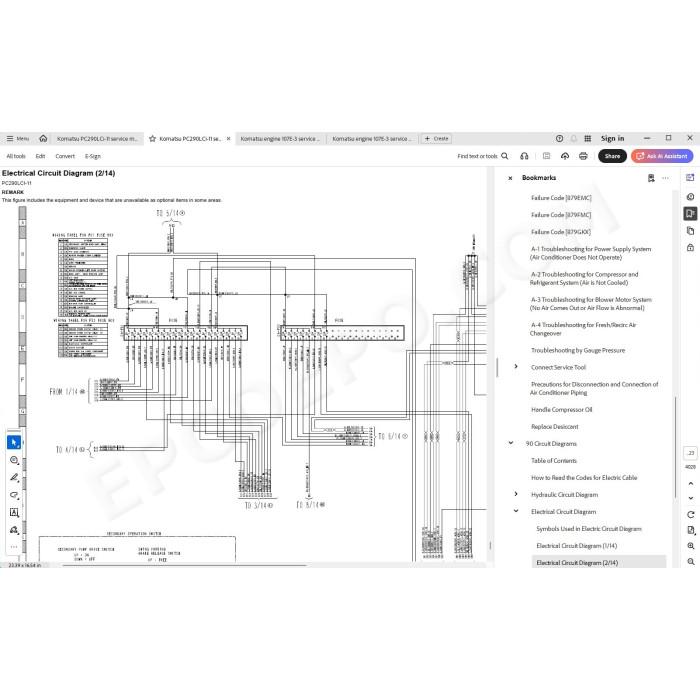This screenshot has width=700, height=700.
Task: Open bookmark Failure Code [879GKX]
Action: tap(561, 232)
